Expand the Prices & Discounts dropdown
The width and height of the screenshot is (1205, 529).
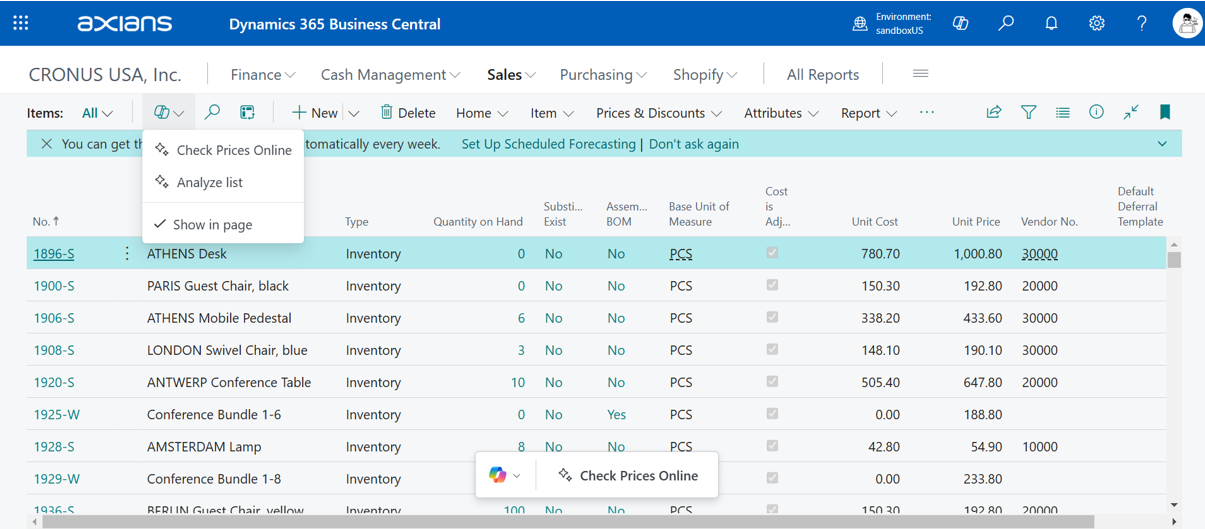coord(660,113)
